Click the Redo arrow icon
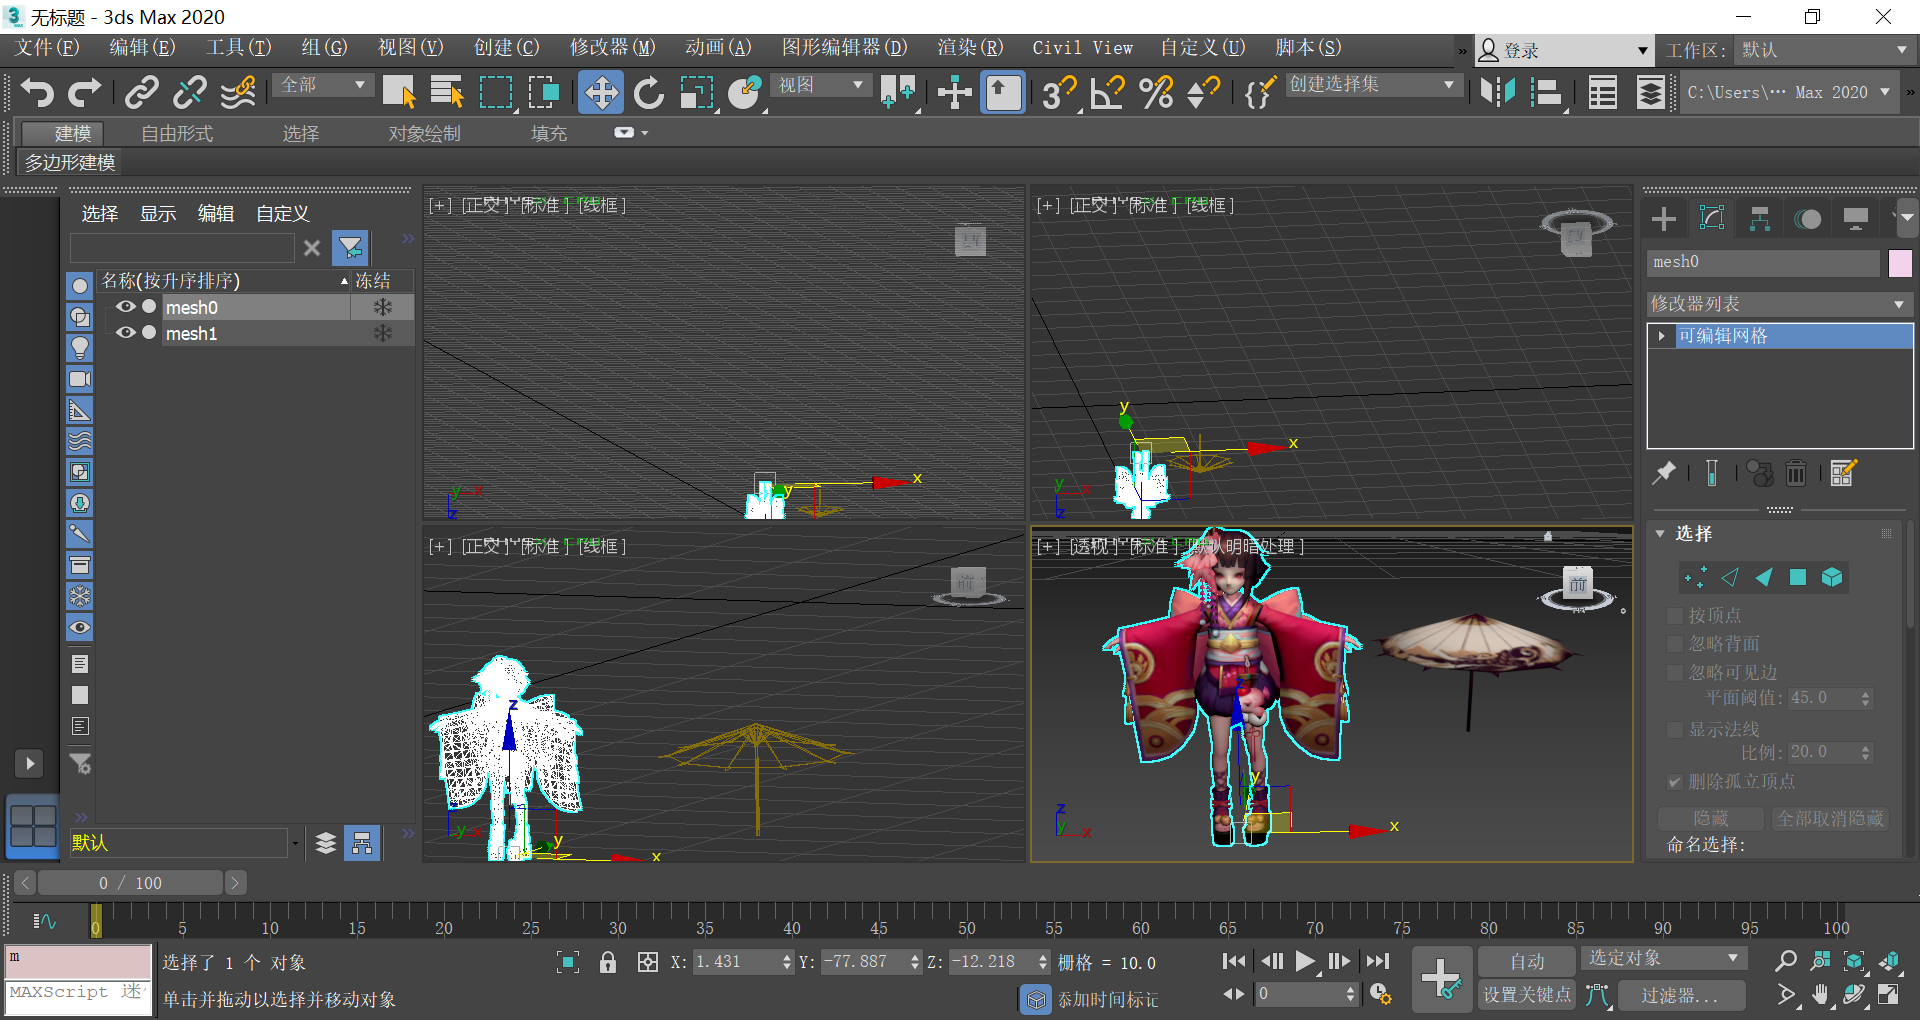Viewport: 1920px width, 1020px height. pos(84,93)
